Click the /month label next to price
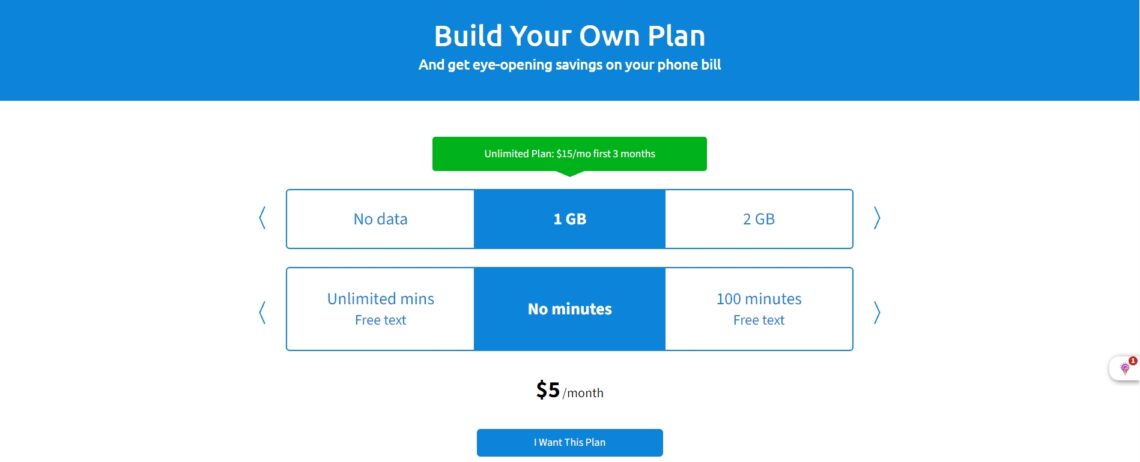Image resolution: width=1140 pixels, height=462 pixels. tap(583, 394)
